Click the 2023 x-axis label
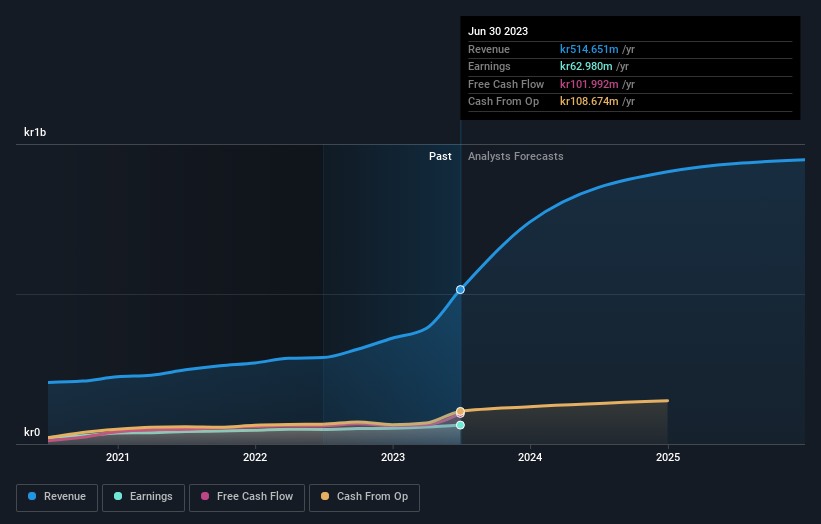The width and height of the screenshot is (821, 524). 393,457
